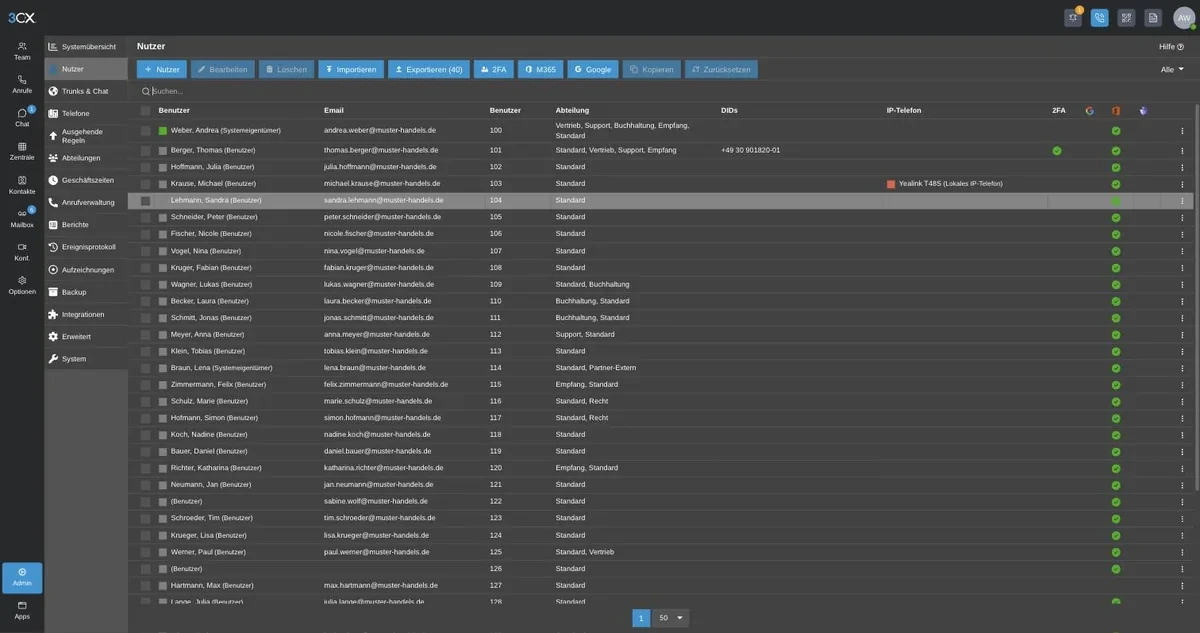This screenshot has height=633, width=1200.
Task: Click the Admin icon in sidebar
Action: [x=22, y=578]
